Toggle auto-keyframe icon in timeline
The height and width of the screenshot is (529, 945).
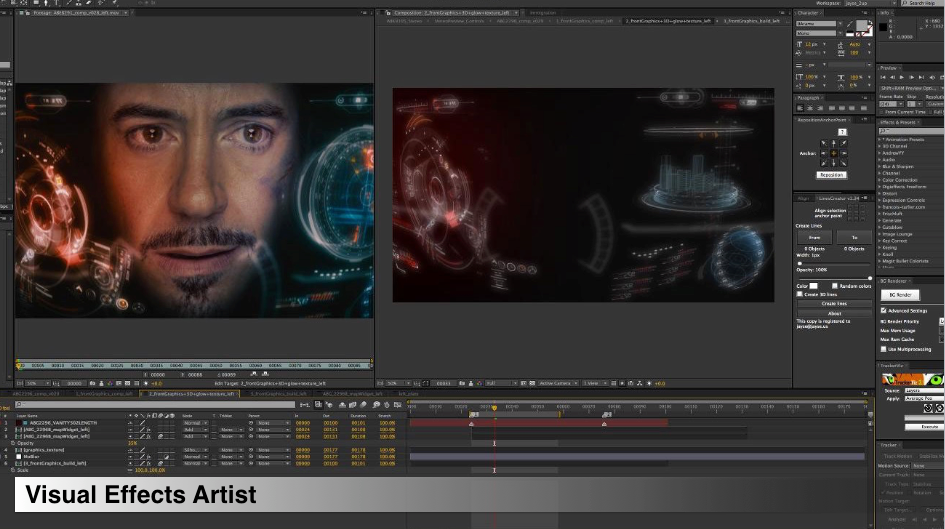click(x=386, y=405)
